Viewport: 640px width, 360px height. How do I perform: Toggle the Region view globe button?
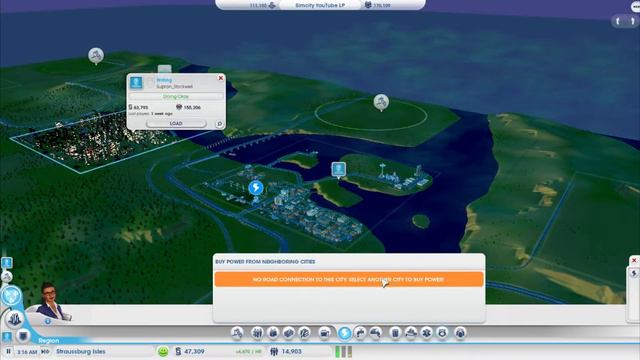coord(11,296)
